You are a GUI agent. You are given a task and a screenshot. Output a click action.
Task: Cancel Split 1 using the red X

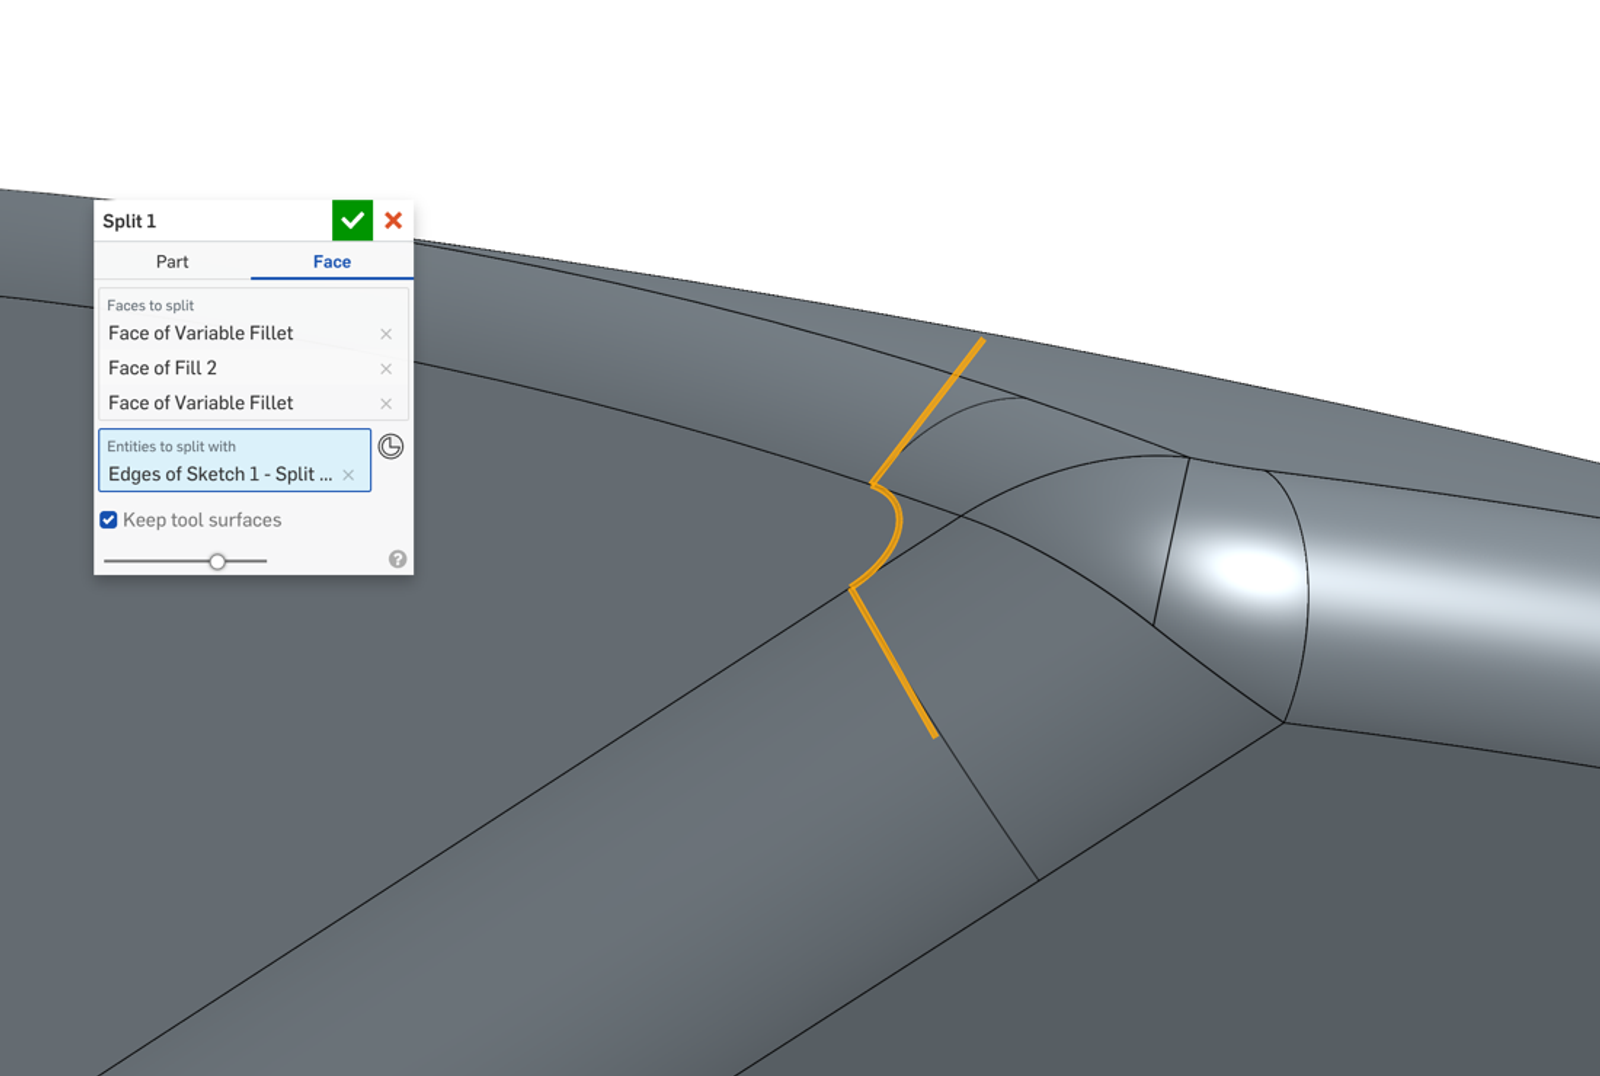click(393, 220)
